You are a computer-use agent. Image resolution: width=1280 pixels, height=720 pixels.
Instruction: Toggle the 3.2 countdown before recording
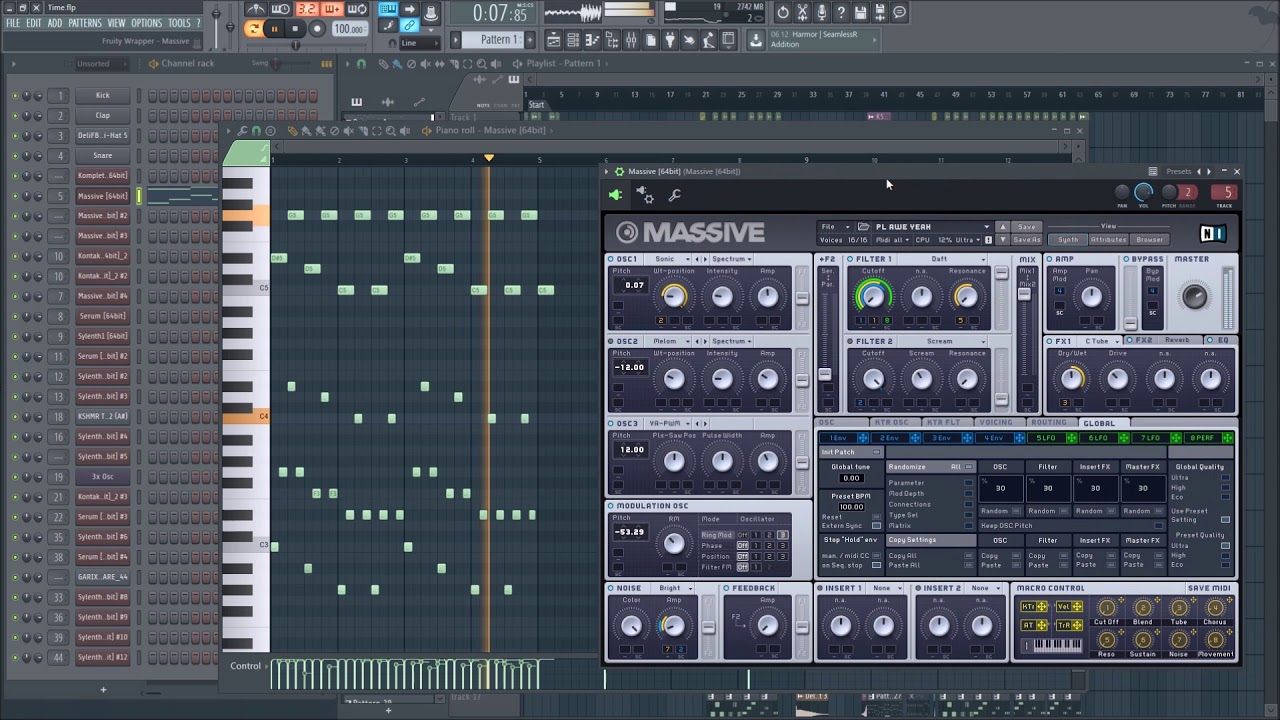click(x=306, y=10)
